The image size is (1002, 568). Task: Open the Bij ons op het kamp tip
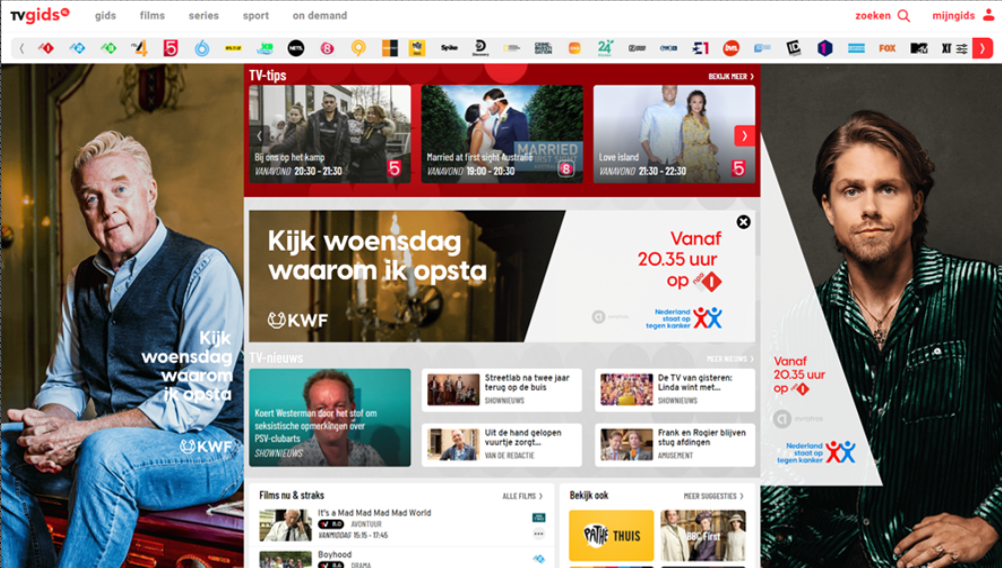pyautogui.click(x=330, y=134)
